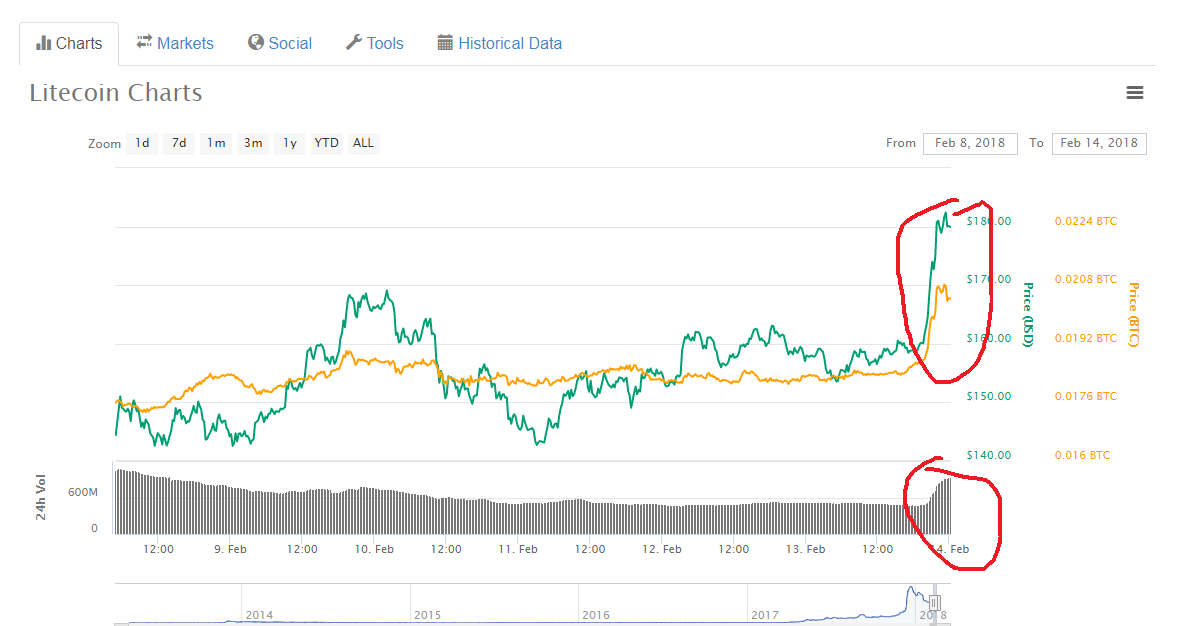Screen dimensions: 1189x626
Task: Click the 600M volume axis label
Action: 83,493
